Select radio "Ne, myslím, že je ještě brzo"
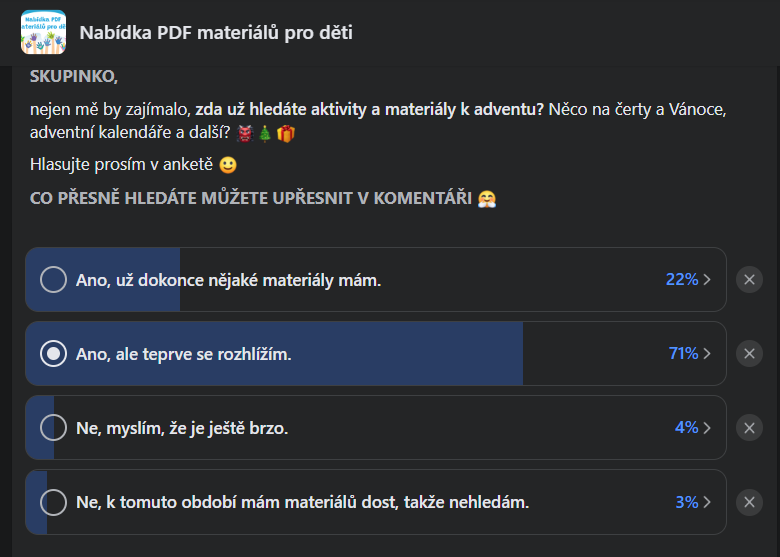This screenshot has width=780, height=557. [x=53, y=428]
